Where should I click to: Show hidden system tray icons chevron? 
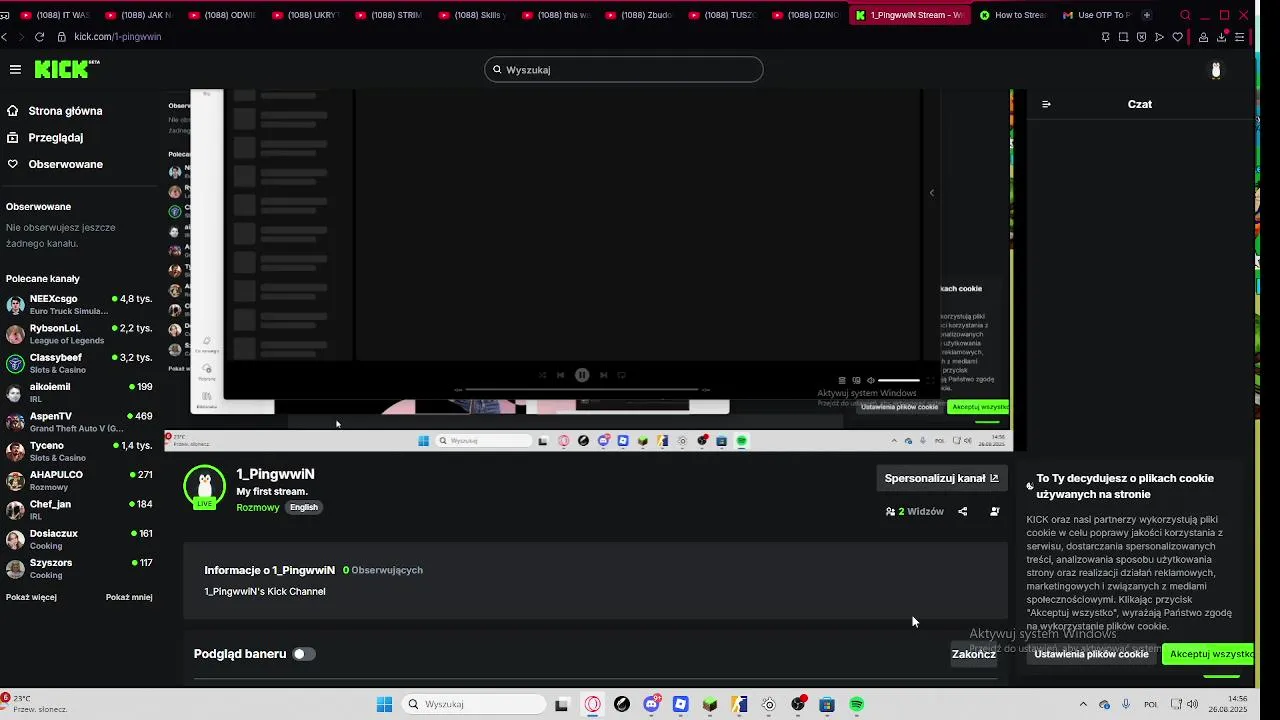click(1083, 704)
